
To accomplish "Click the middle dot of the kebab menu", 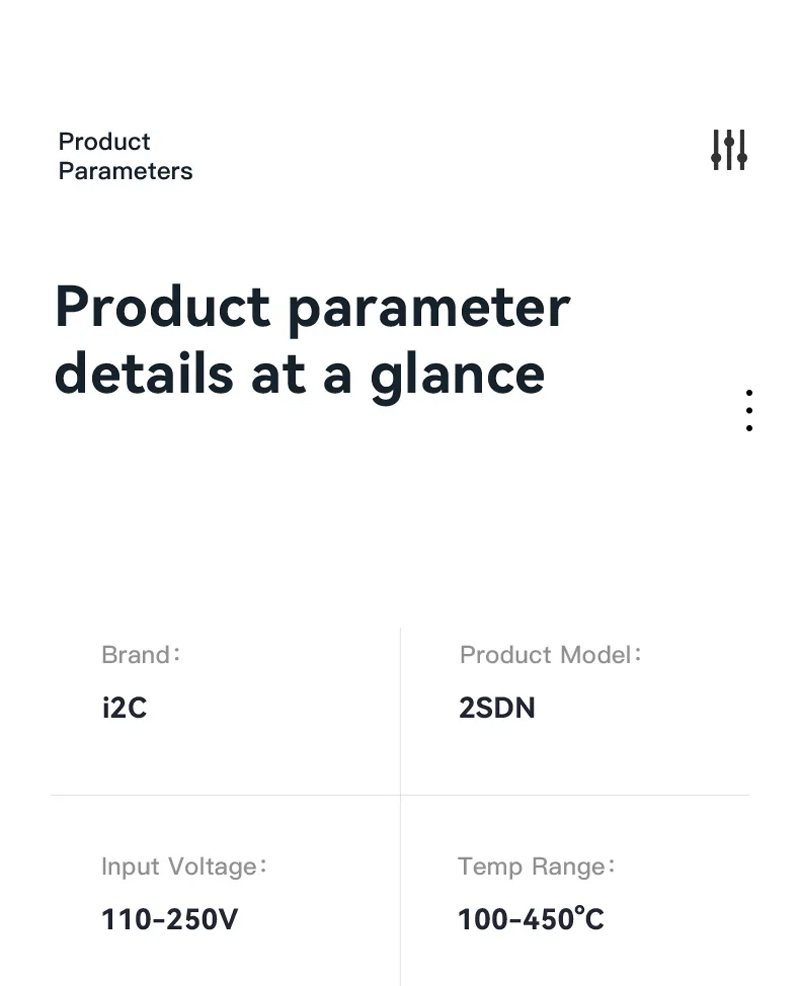I will click(x=749, y=411).
